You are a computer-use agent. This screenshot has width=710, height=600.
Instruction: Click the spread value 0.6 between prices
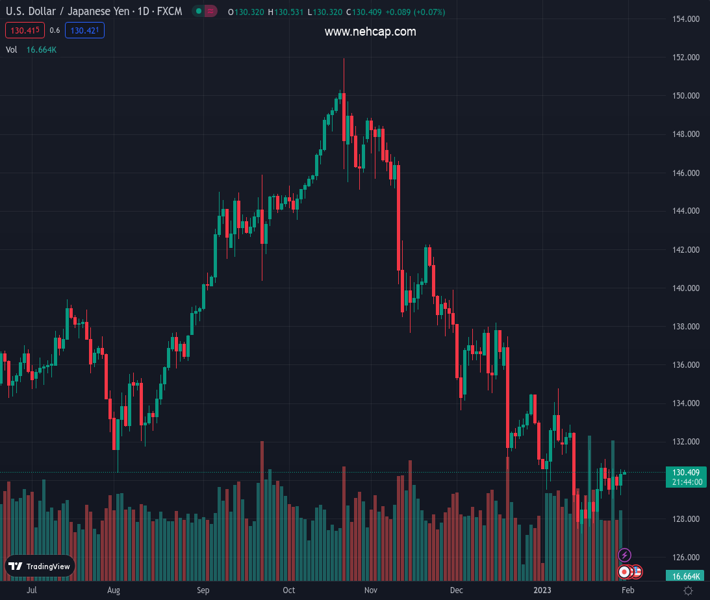coord(55,31)
